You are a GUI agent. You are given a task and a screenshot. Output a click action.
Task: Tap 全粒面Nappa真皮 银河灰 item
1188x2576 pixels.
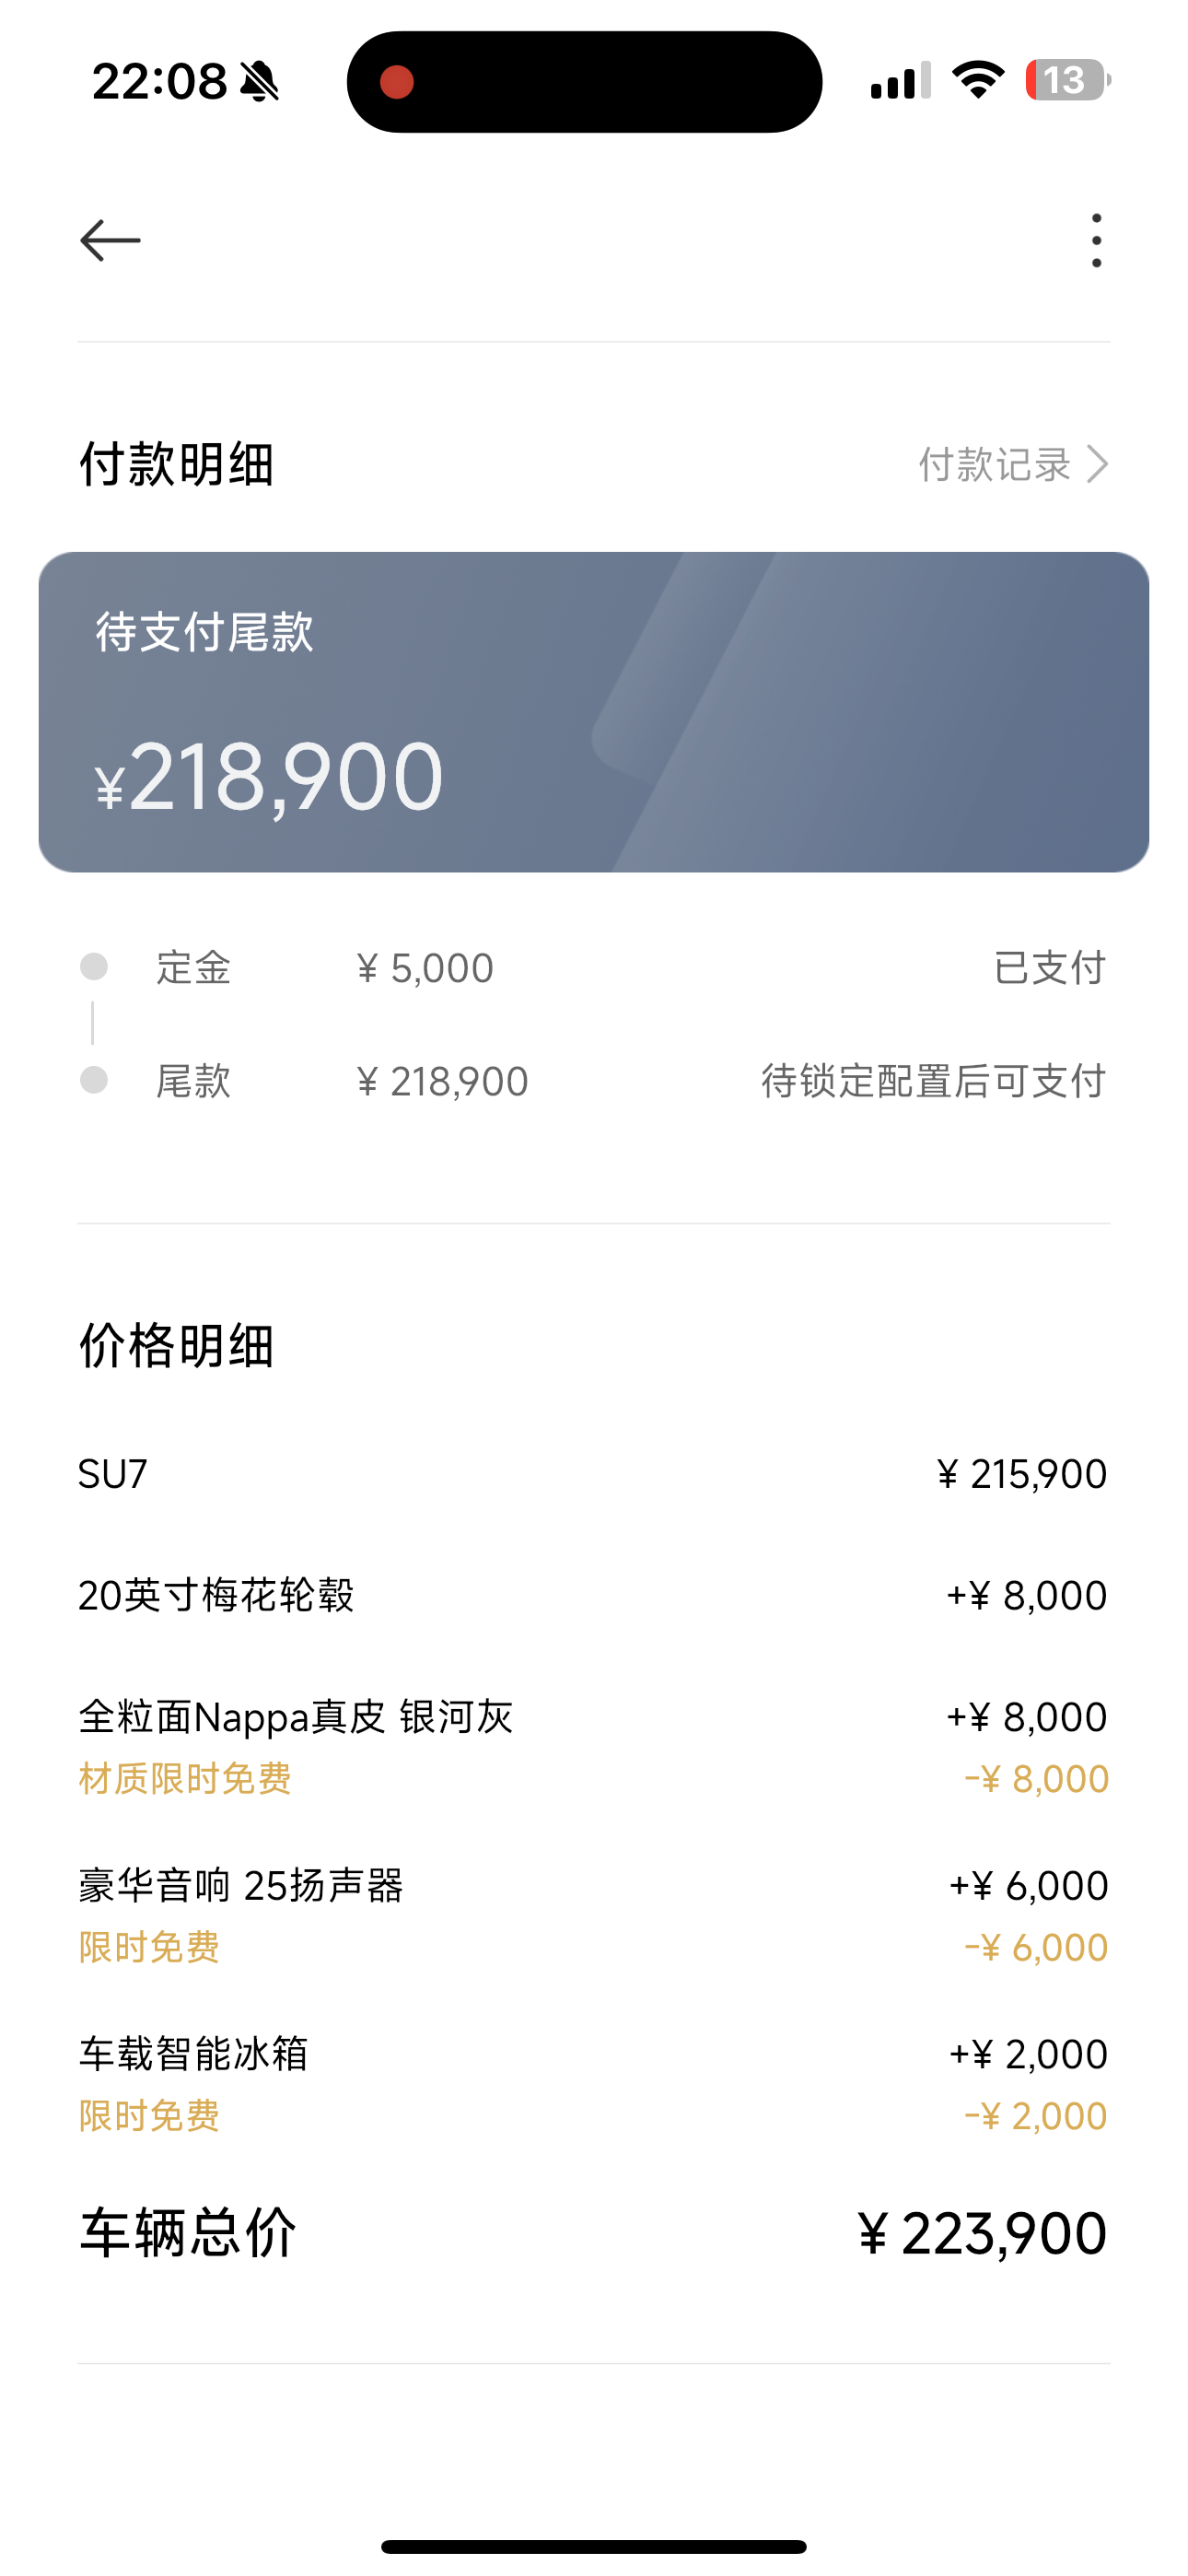click(x=296, y=1717)
